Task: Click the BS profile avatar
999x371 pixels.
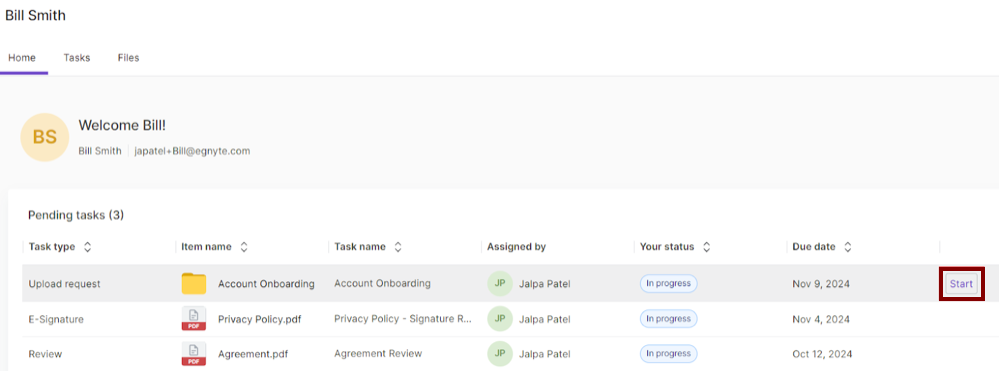Action: click(x=45, y=137)
